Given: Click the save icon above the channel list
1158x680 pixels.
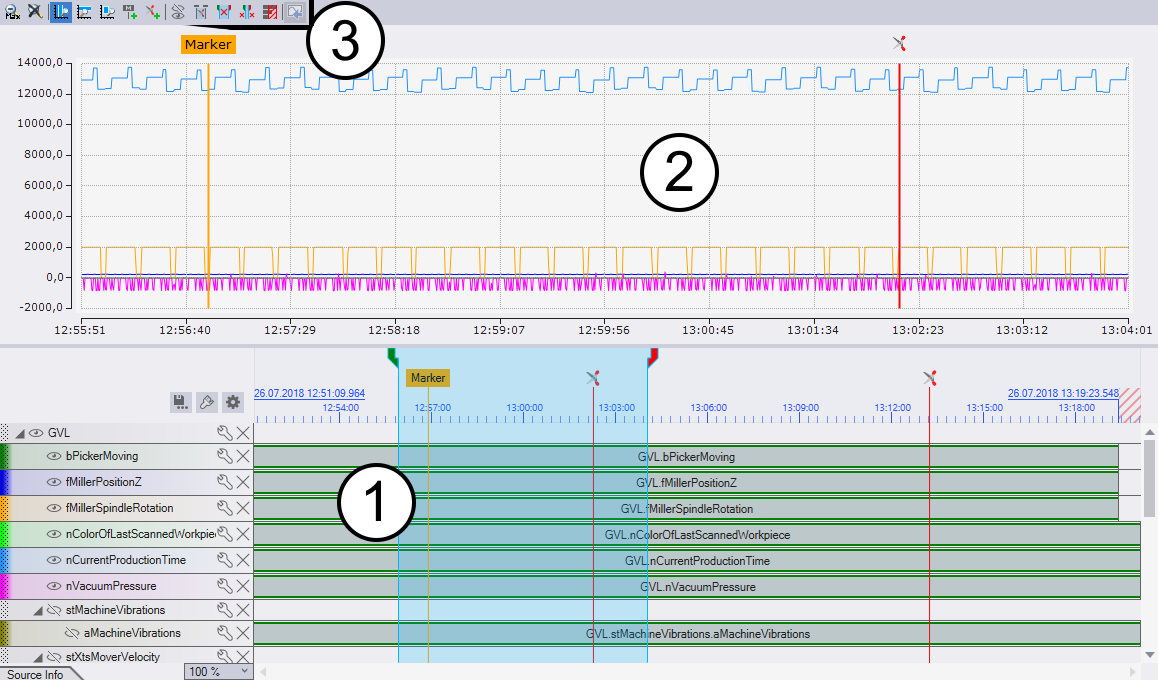Looking at the screenshot, I should [x=180, y=402].
